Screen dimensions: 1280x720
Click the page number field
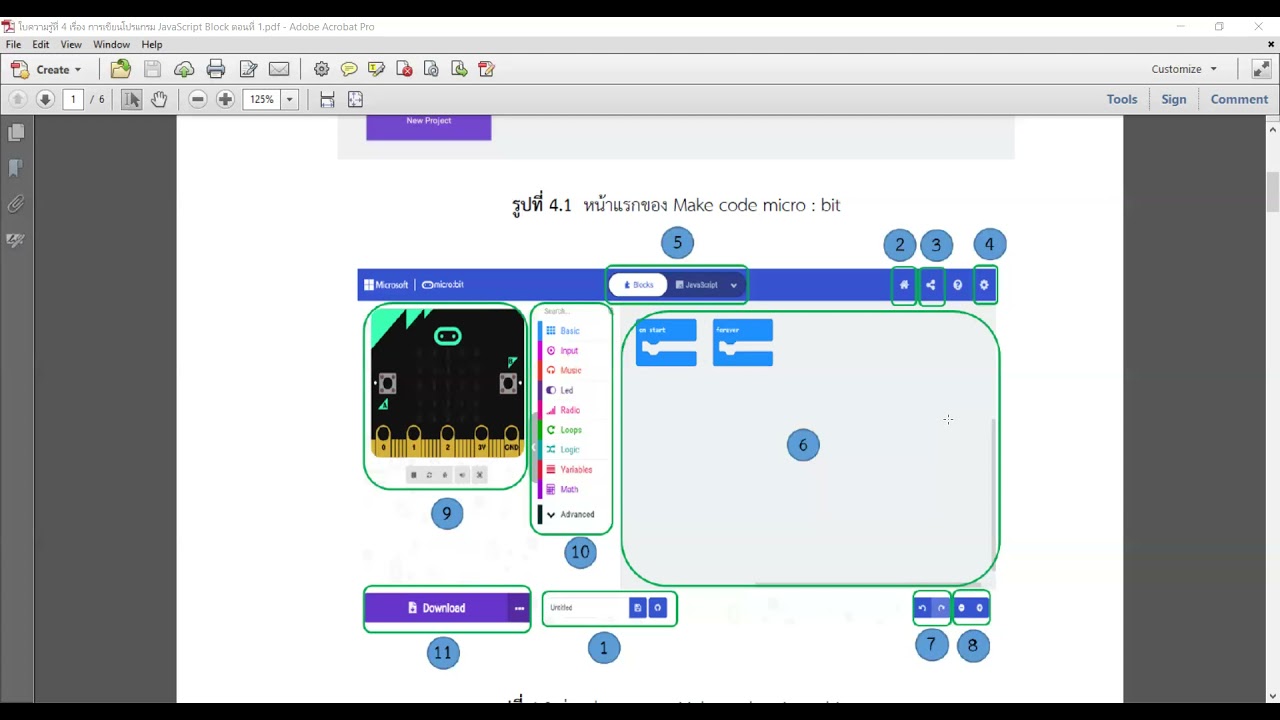73,99
